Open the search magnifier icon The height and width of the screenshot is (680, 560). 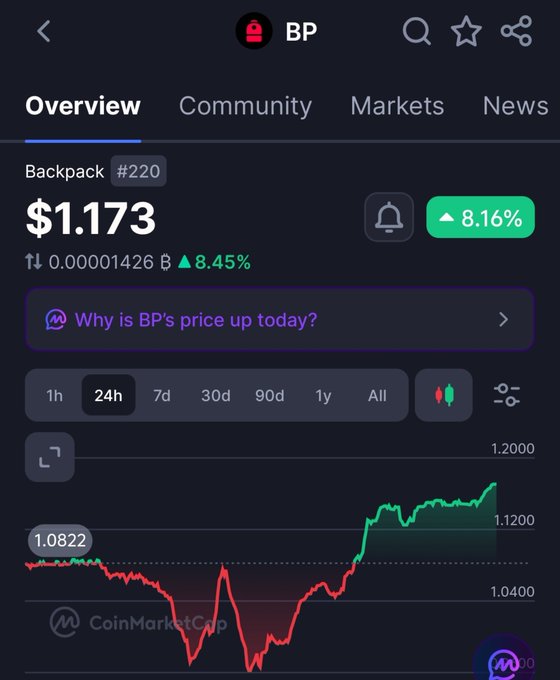pos(416,31)
